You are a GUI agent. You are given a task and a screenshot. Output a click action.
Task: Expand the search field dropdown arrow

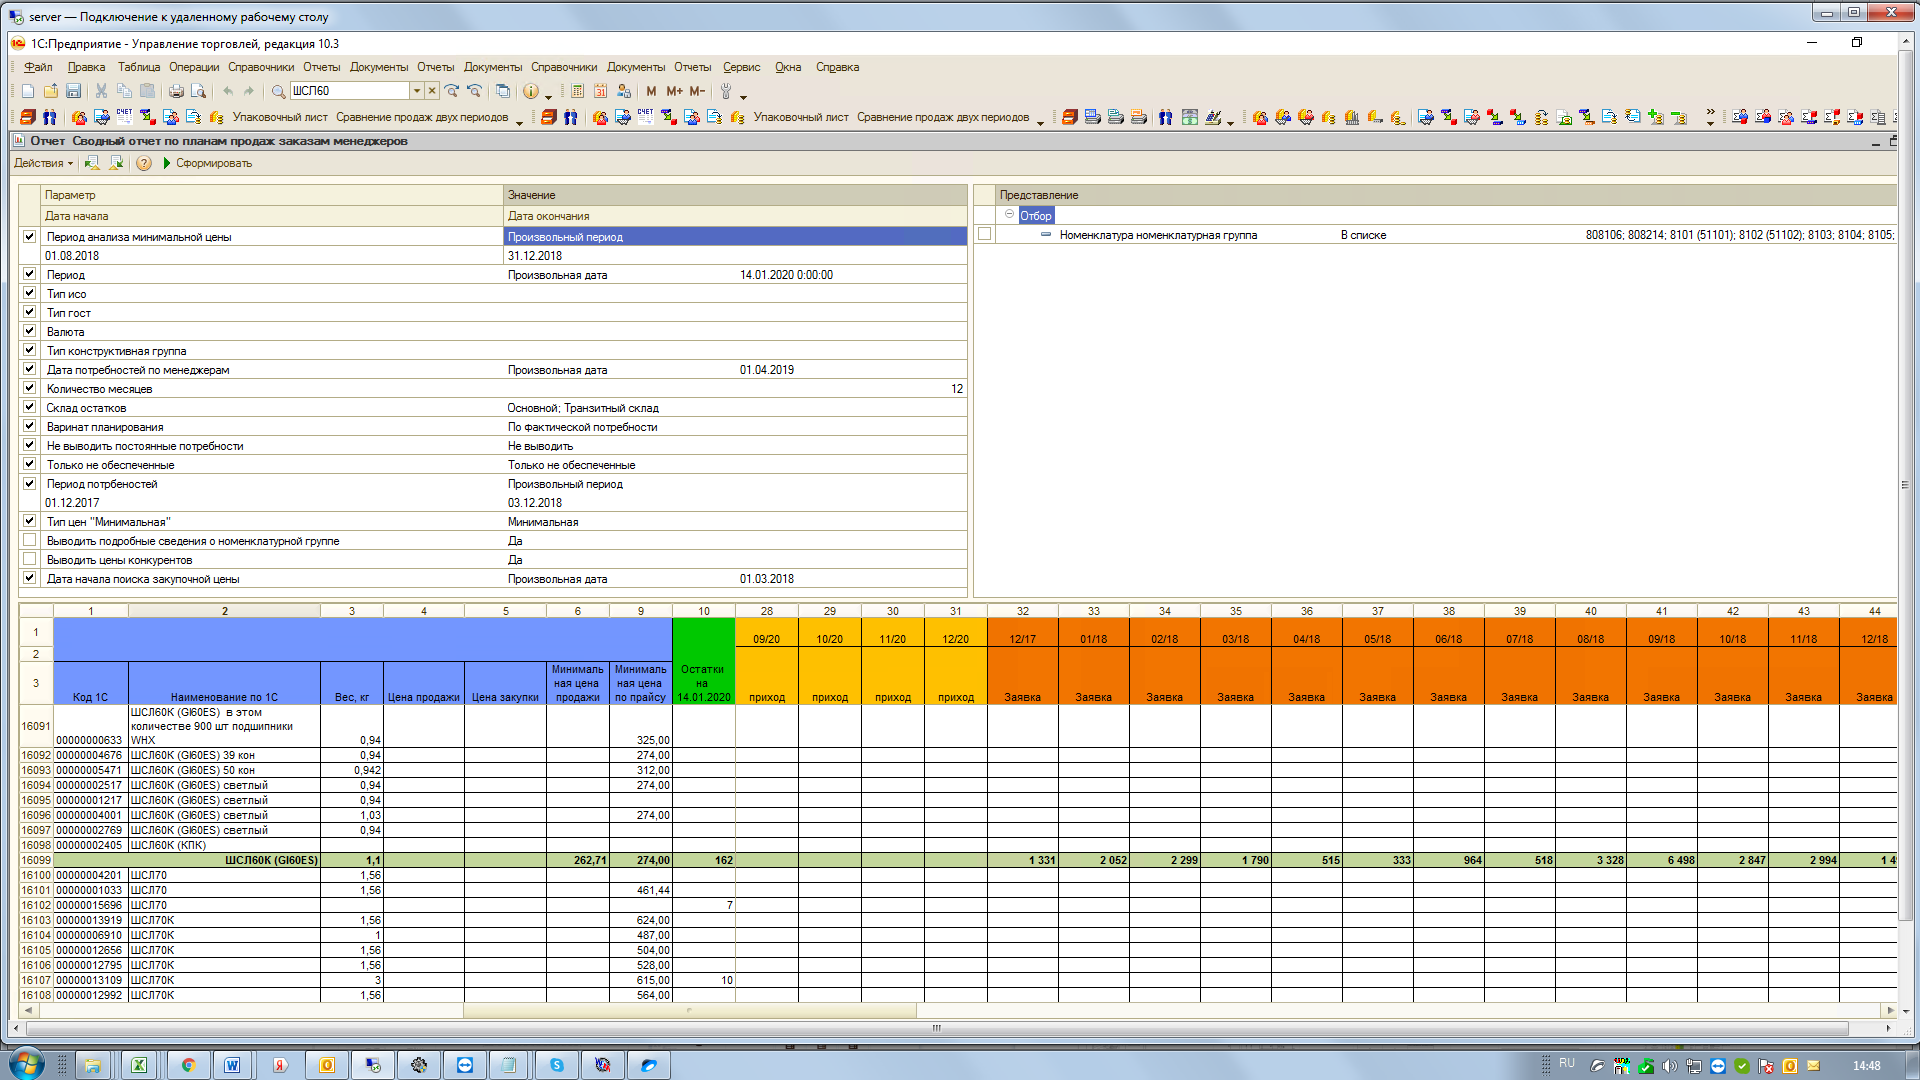417,91
